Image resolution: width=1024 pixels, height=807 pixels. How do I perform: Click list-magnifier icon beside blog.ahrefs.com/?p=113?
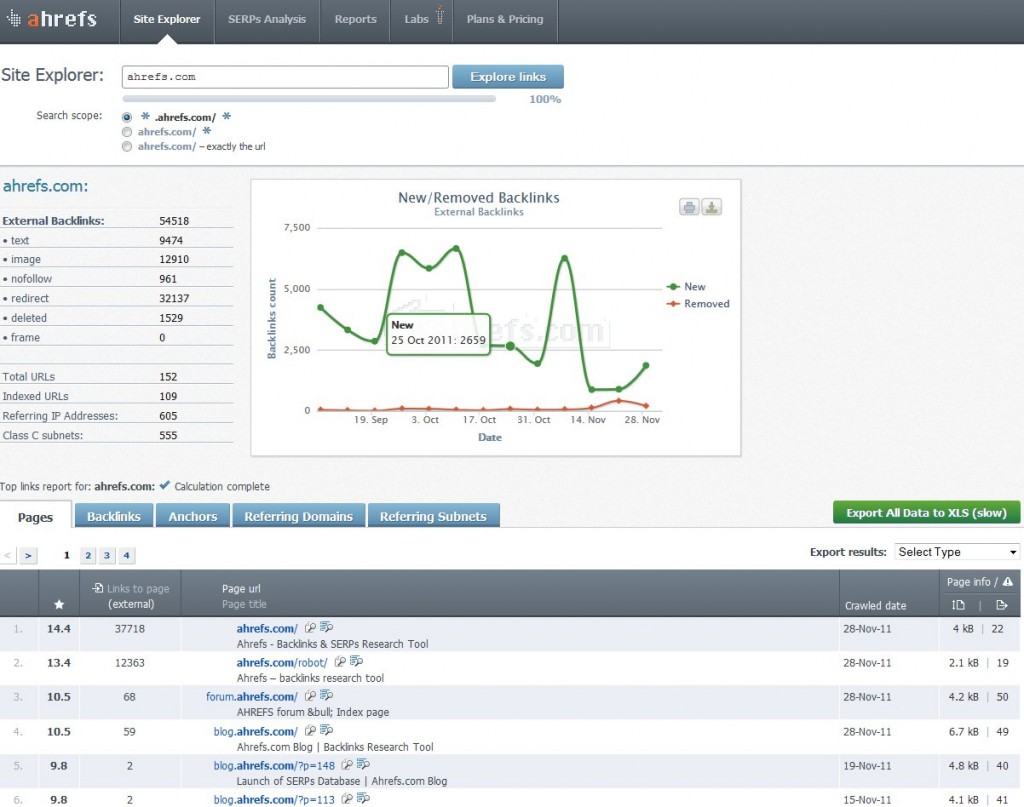click(363, 798)
